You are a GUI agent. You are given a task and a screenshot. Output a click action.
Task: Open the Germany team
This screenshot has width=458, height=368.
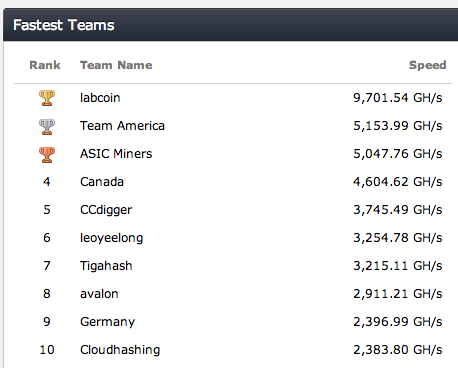(x=107, y=322)
